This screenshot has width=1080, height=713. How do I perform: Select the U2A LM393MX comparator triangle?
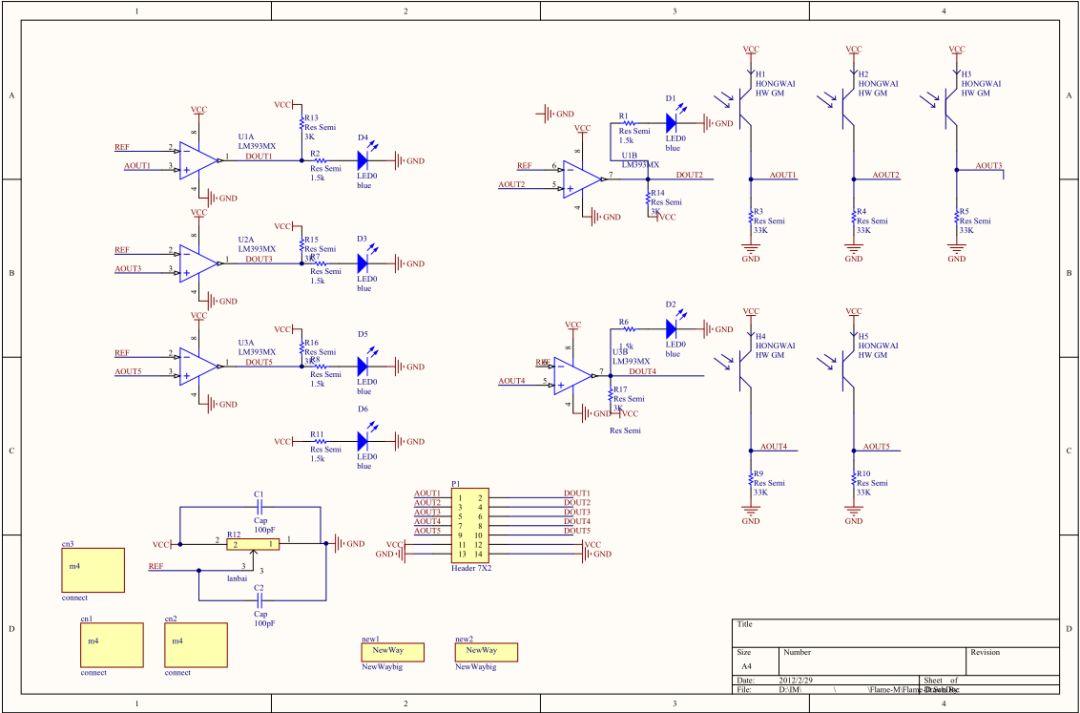(x=199, y=263)
